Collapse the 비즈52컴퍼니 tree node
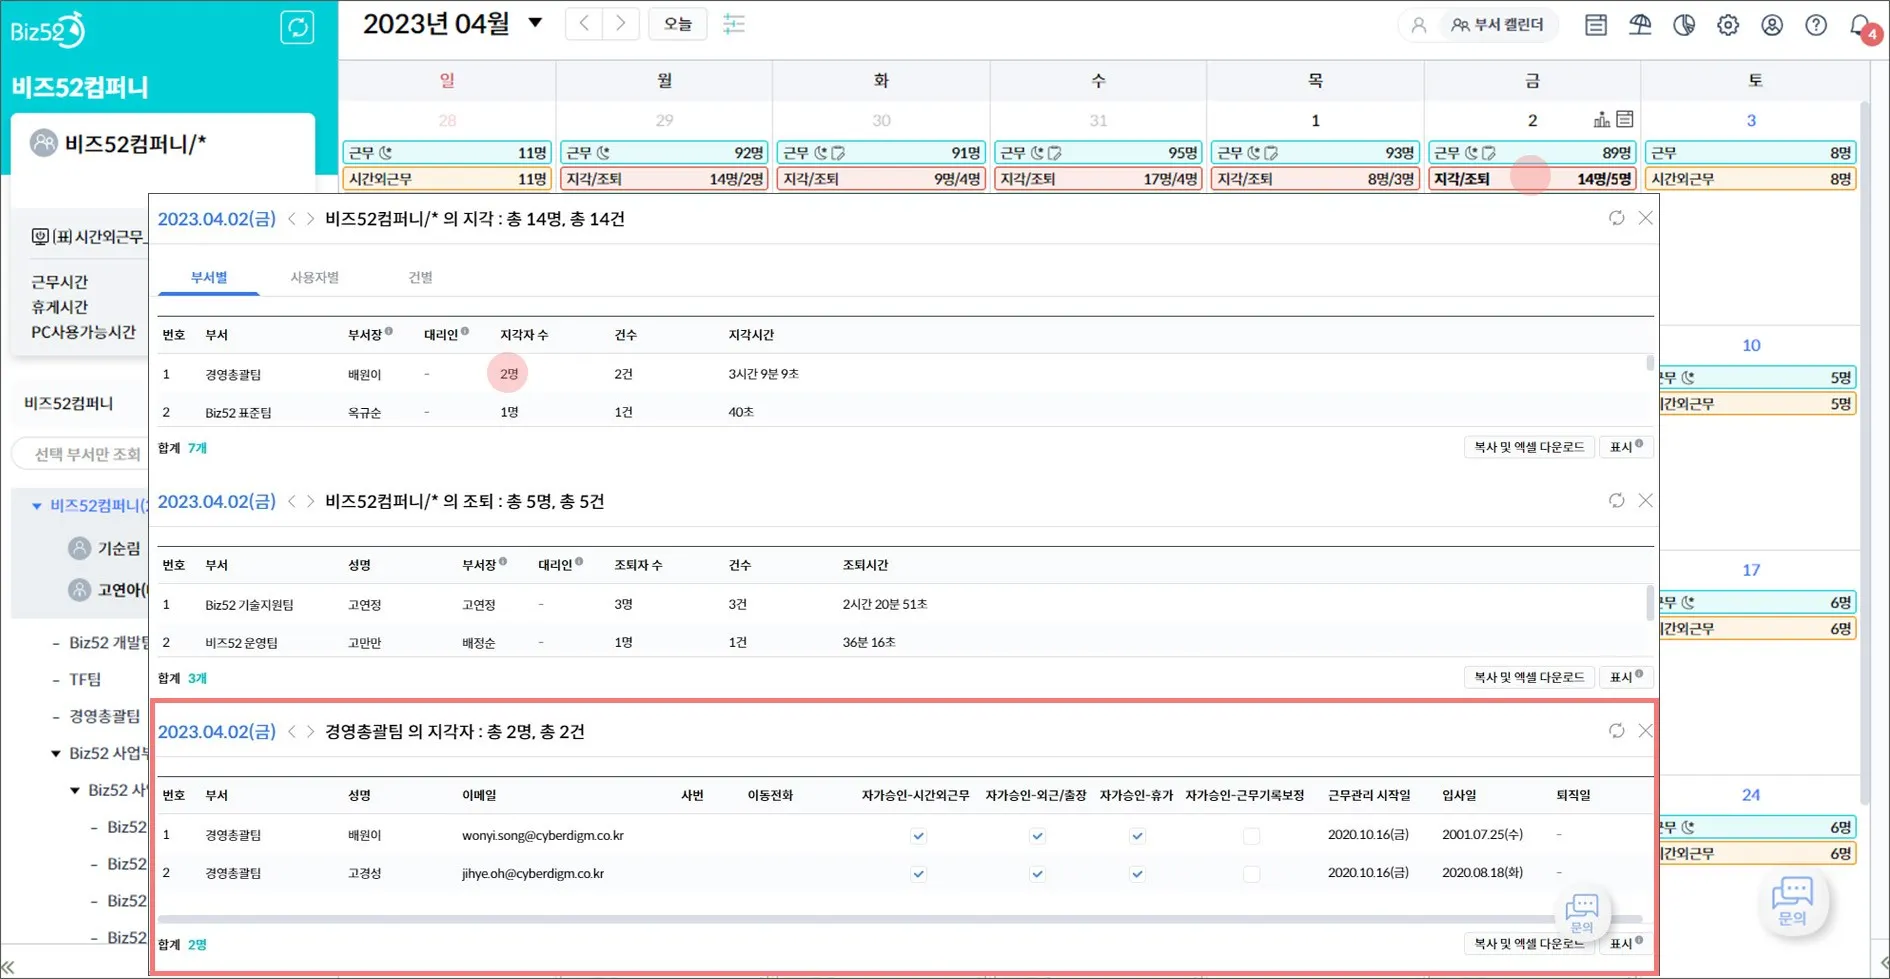 click(37, 506)
